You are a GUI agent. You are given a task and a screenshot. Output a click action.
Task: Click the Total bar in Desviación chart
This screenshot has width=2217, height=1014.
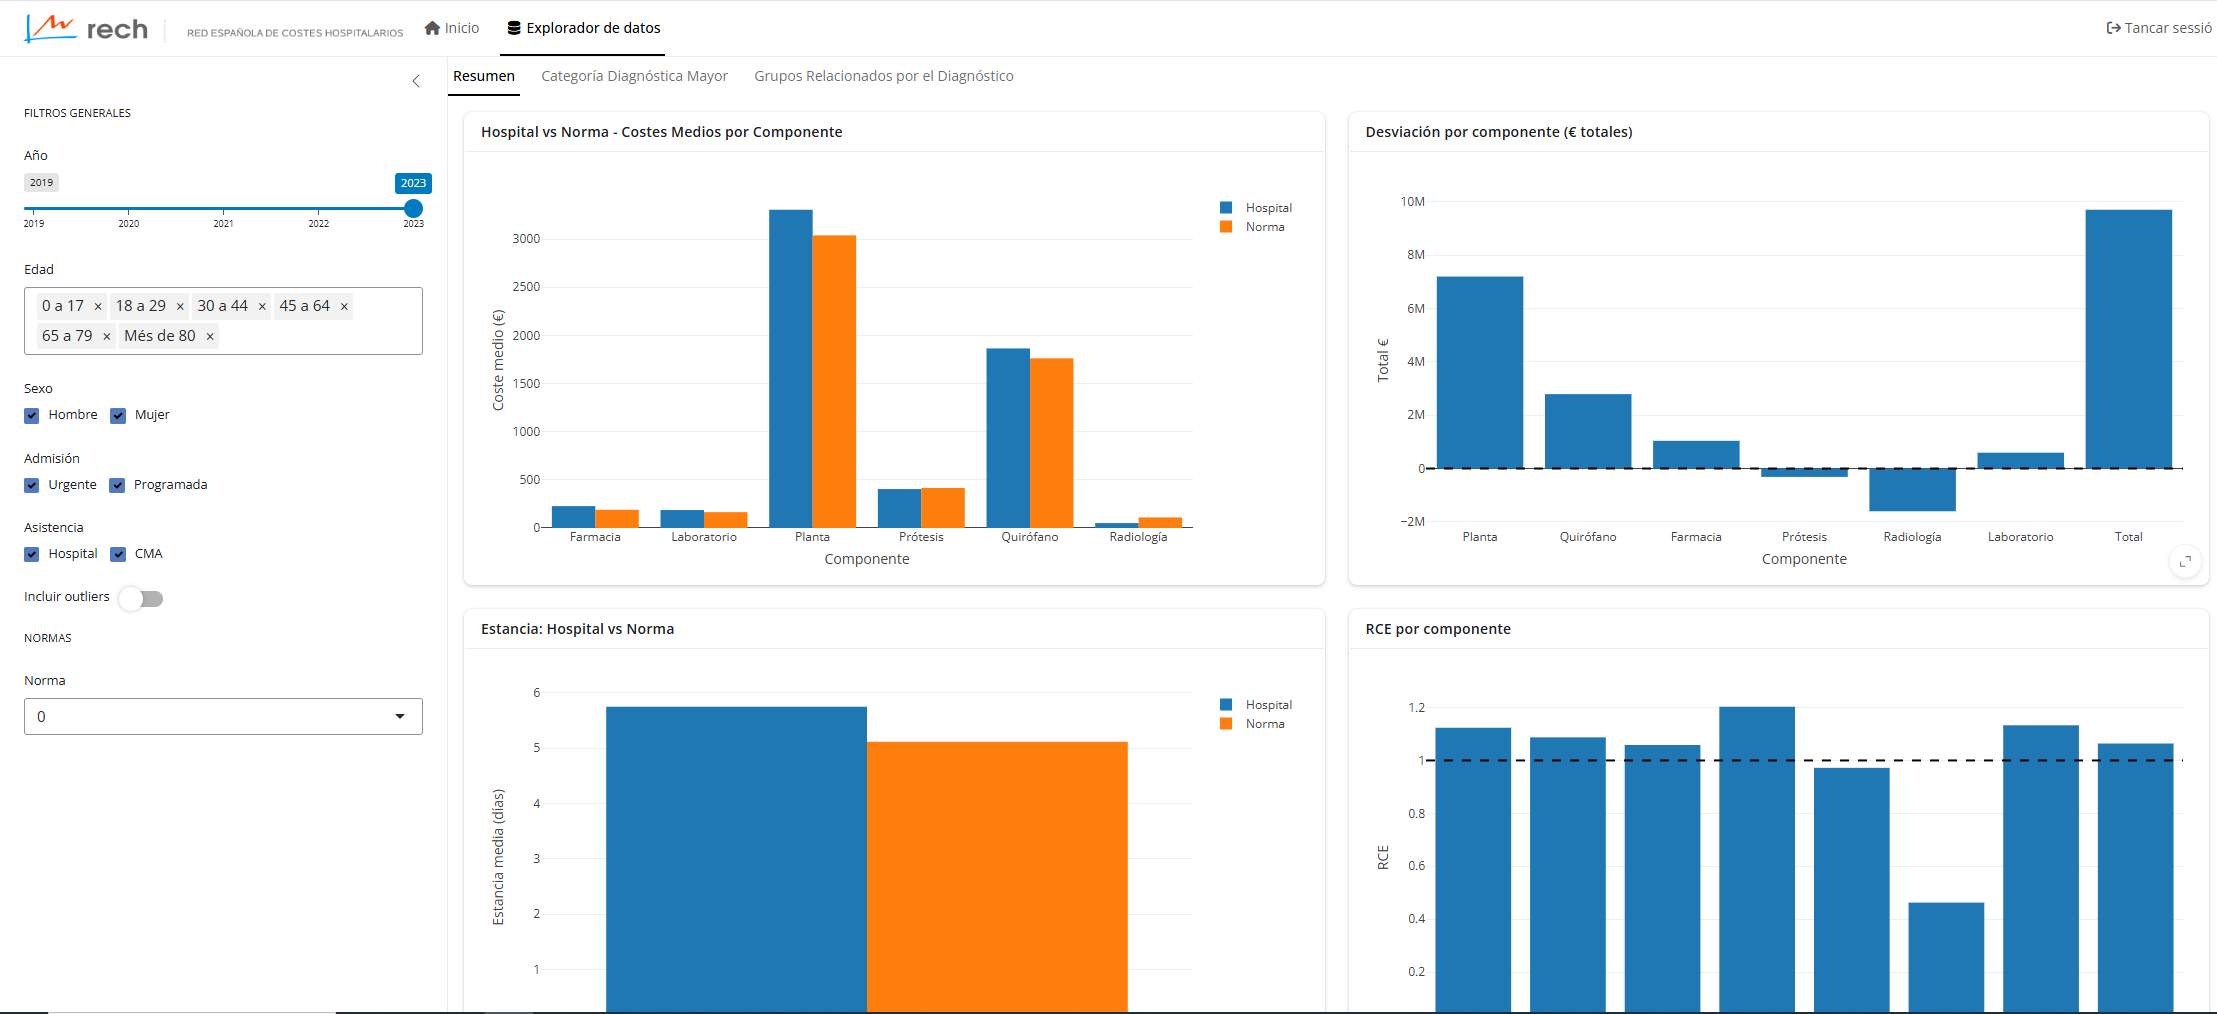[x=2128, y=339]
